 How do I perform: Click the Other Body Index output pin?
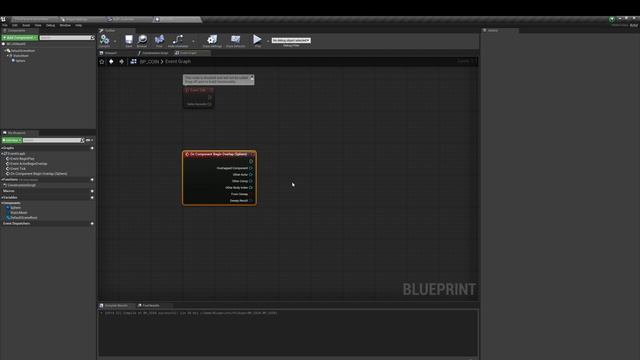(251, 188)
